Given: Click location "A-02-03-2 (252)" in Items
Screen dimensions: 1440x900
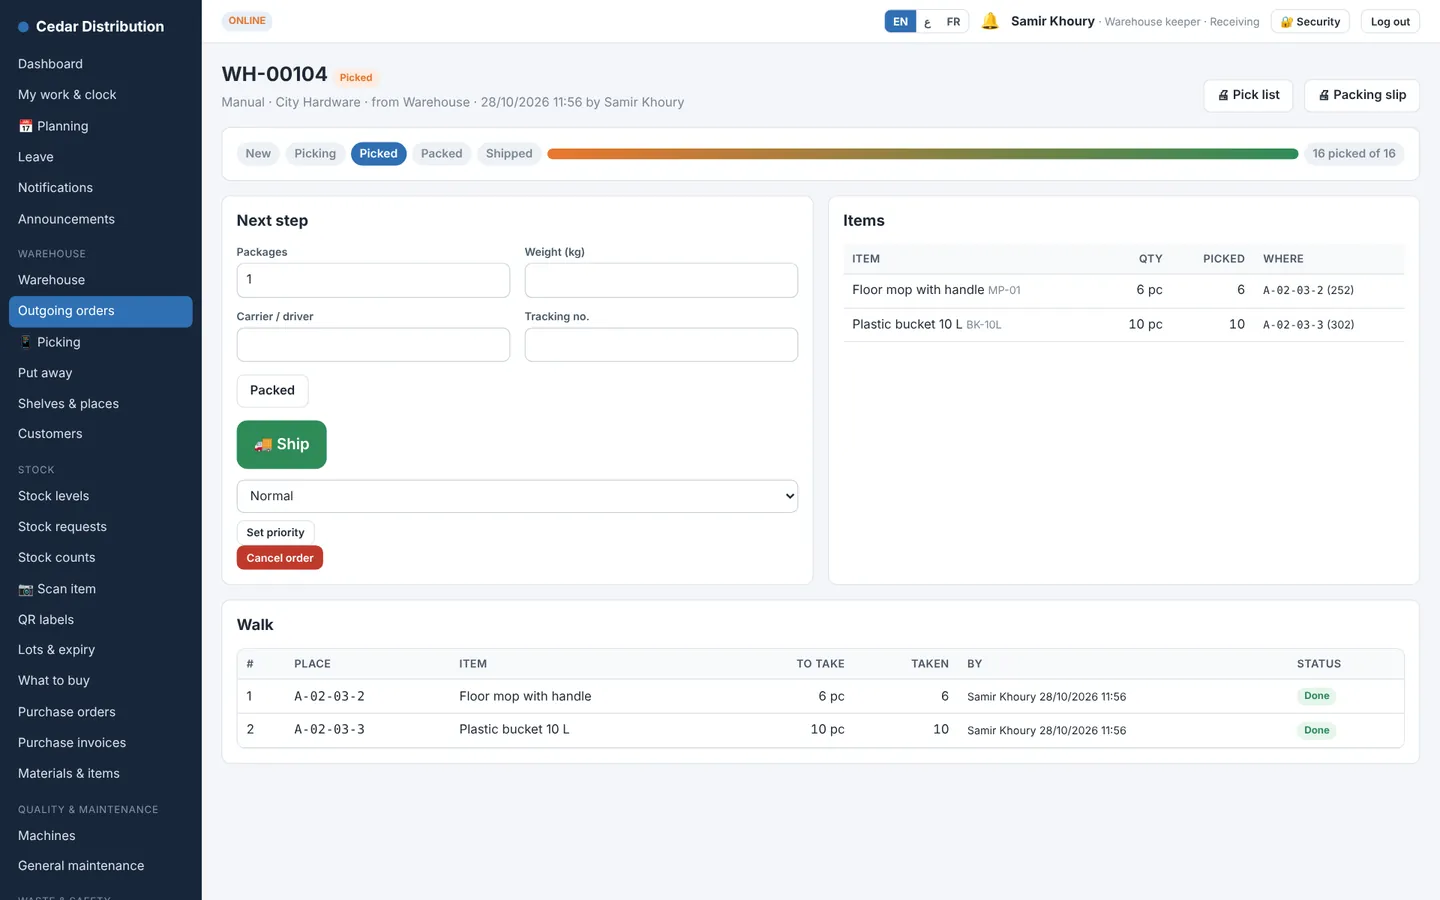Looking at the screenshot, I should pos(1308,290).
